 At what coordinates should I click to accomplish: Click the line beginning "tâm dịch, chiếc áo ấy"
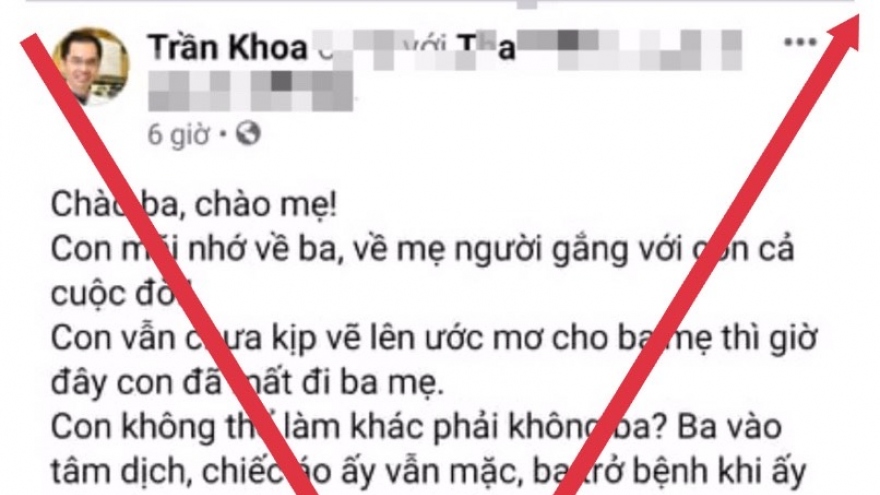click(428, 473)
